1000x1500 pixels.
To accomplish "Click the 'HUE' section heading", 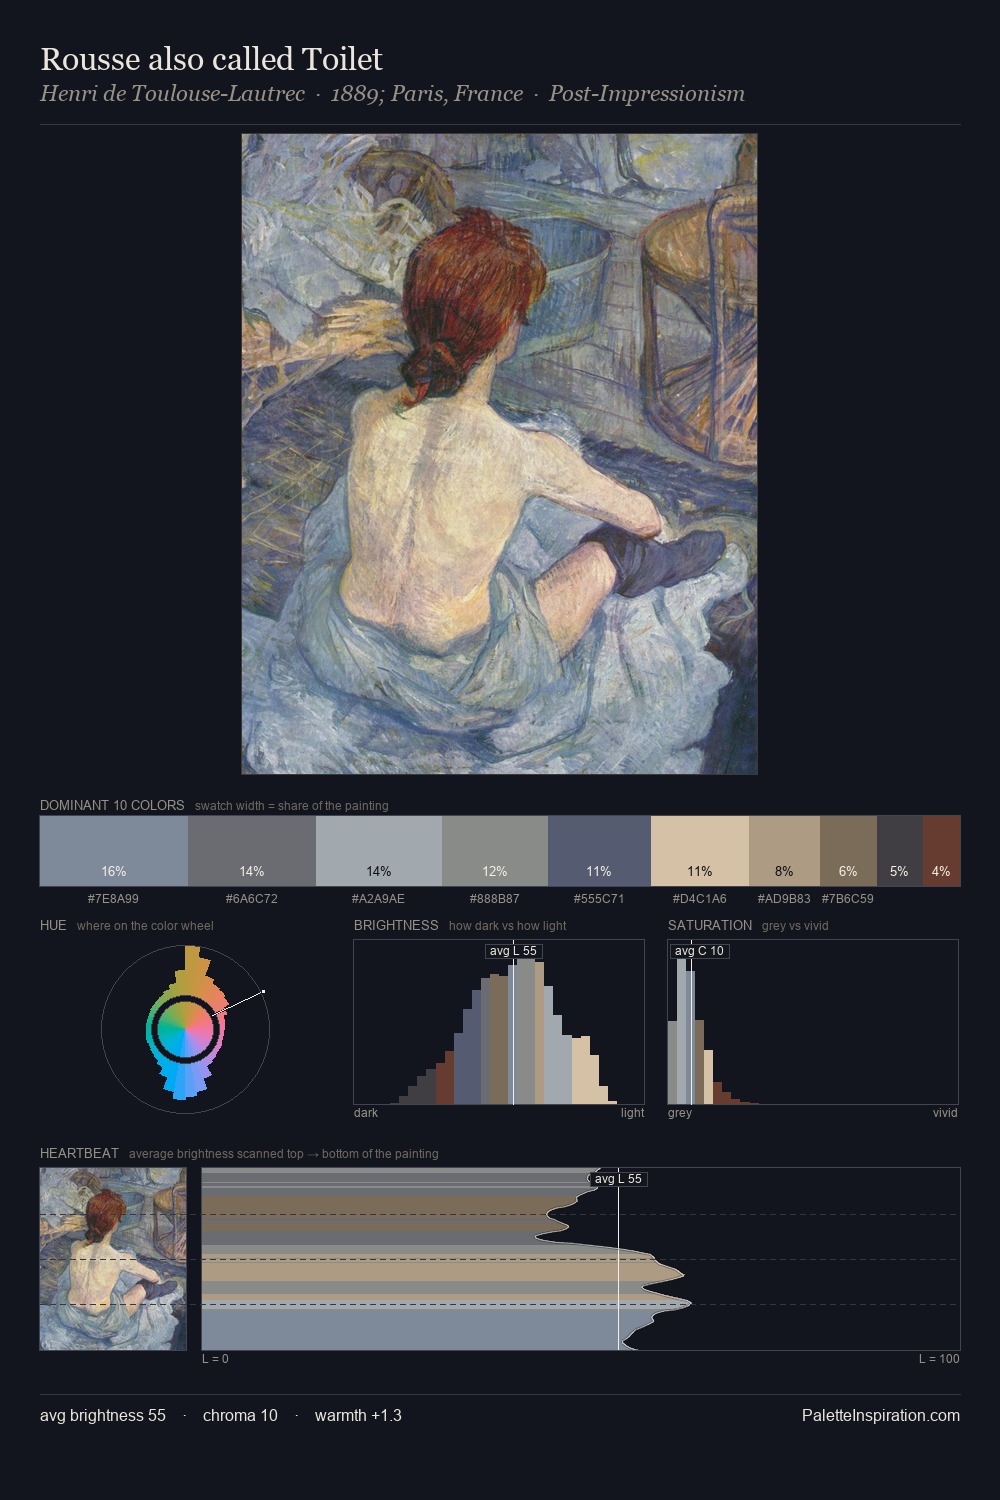I will coord(53,925).
